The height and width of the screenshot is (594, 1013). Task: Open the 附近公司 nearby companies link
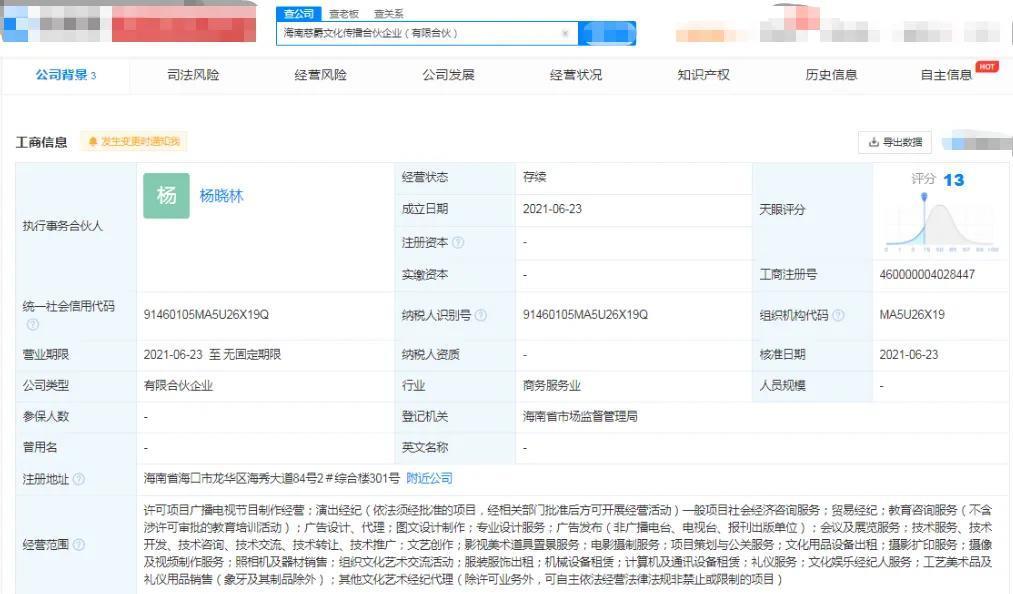tap(429, 478)
